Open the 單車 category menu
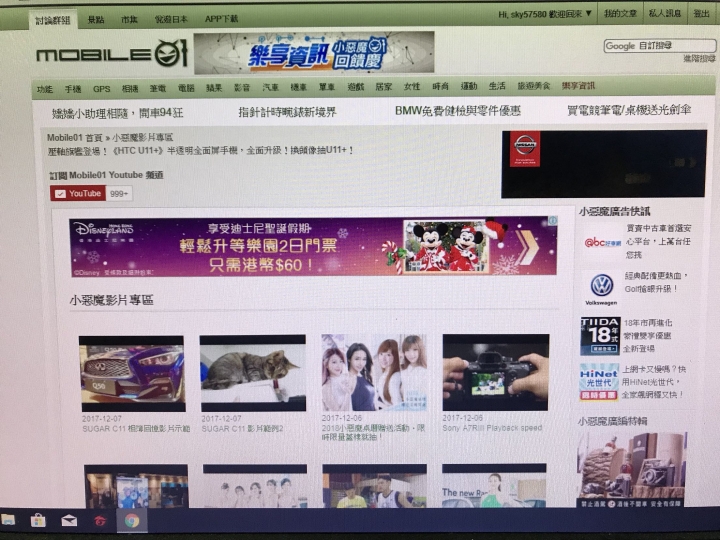This screenshot has height=540, width=720. tap(326, 87)
